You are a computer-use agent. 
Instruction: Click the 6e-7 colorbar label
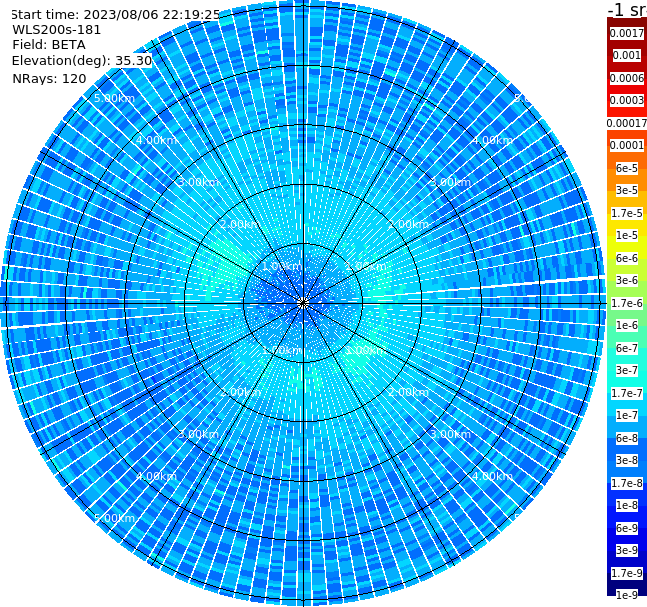[627, 348]
